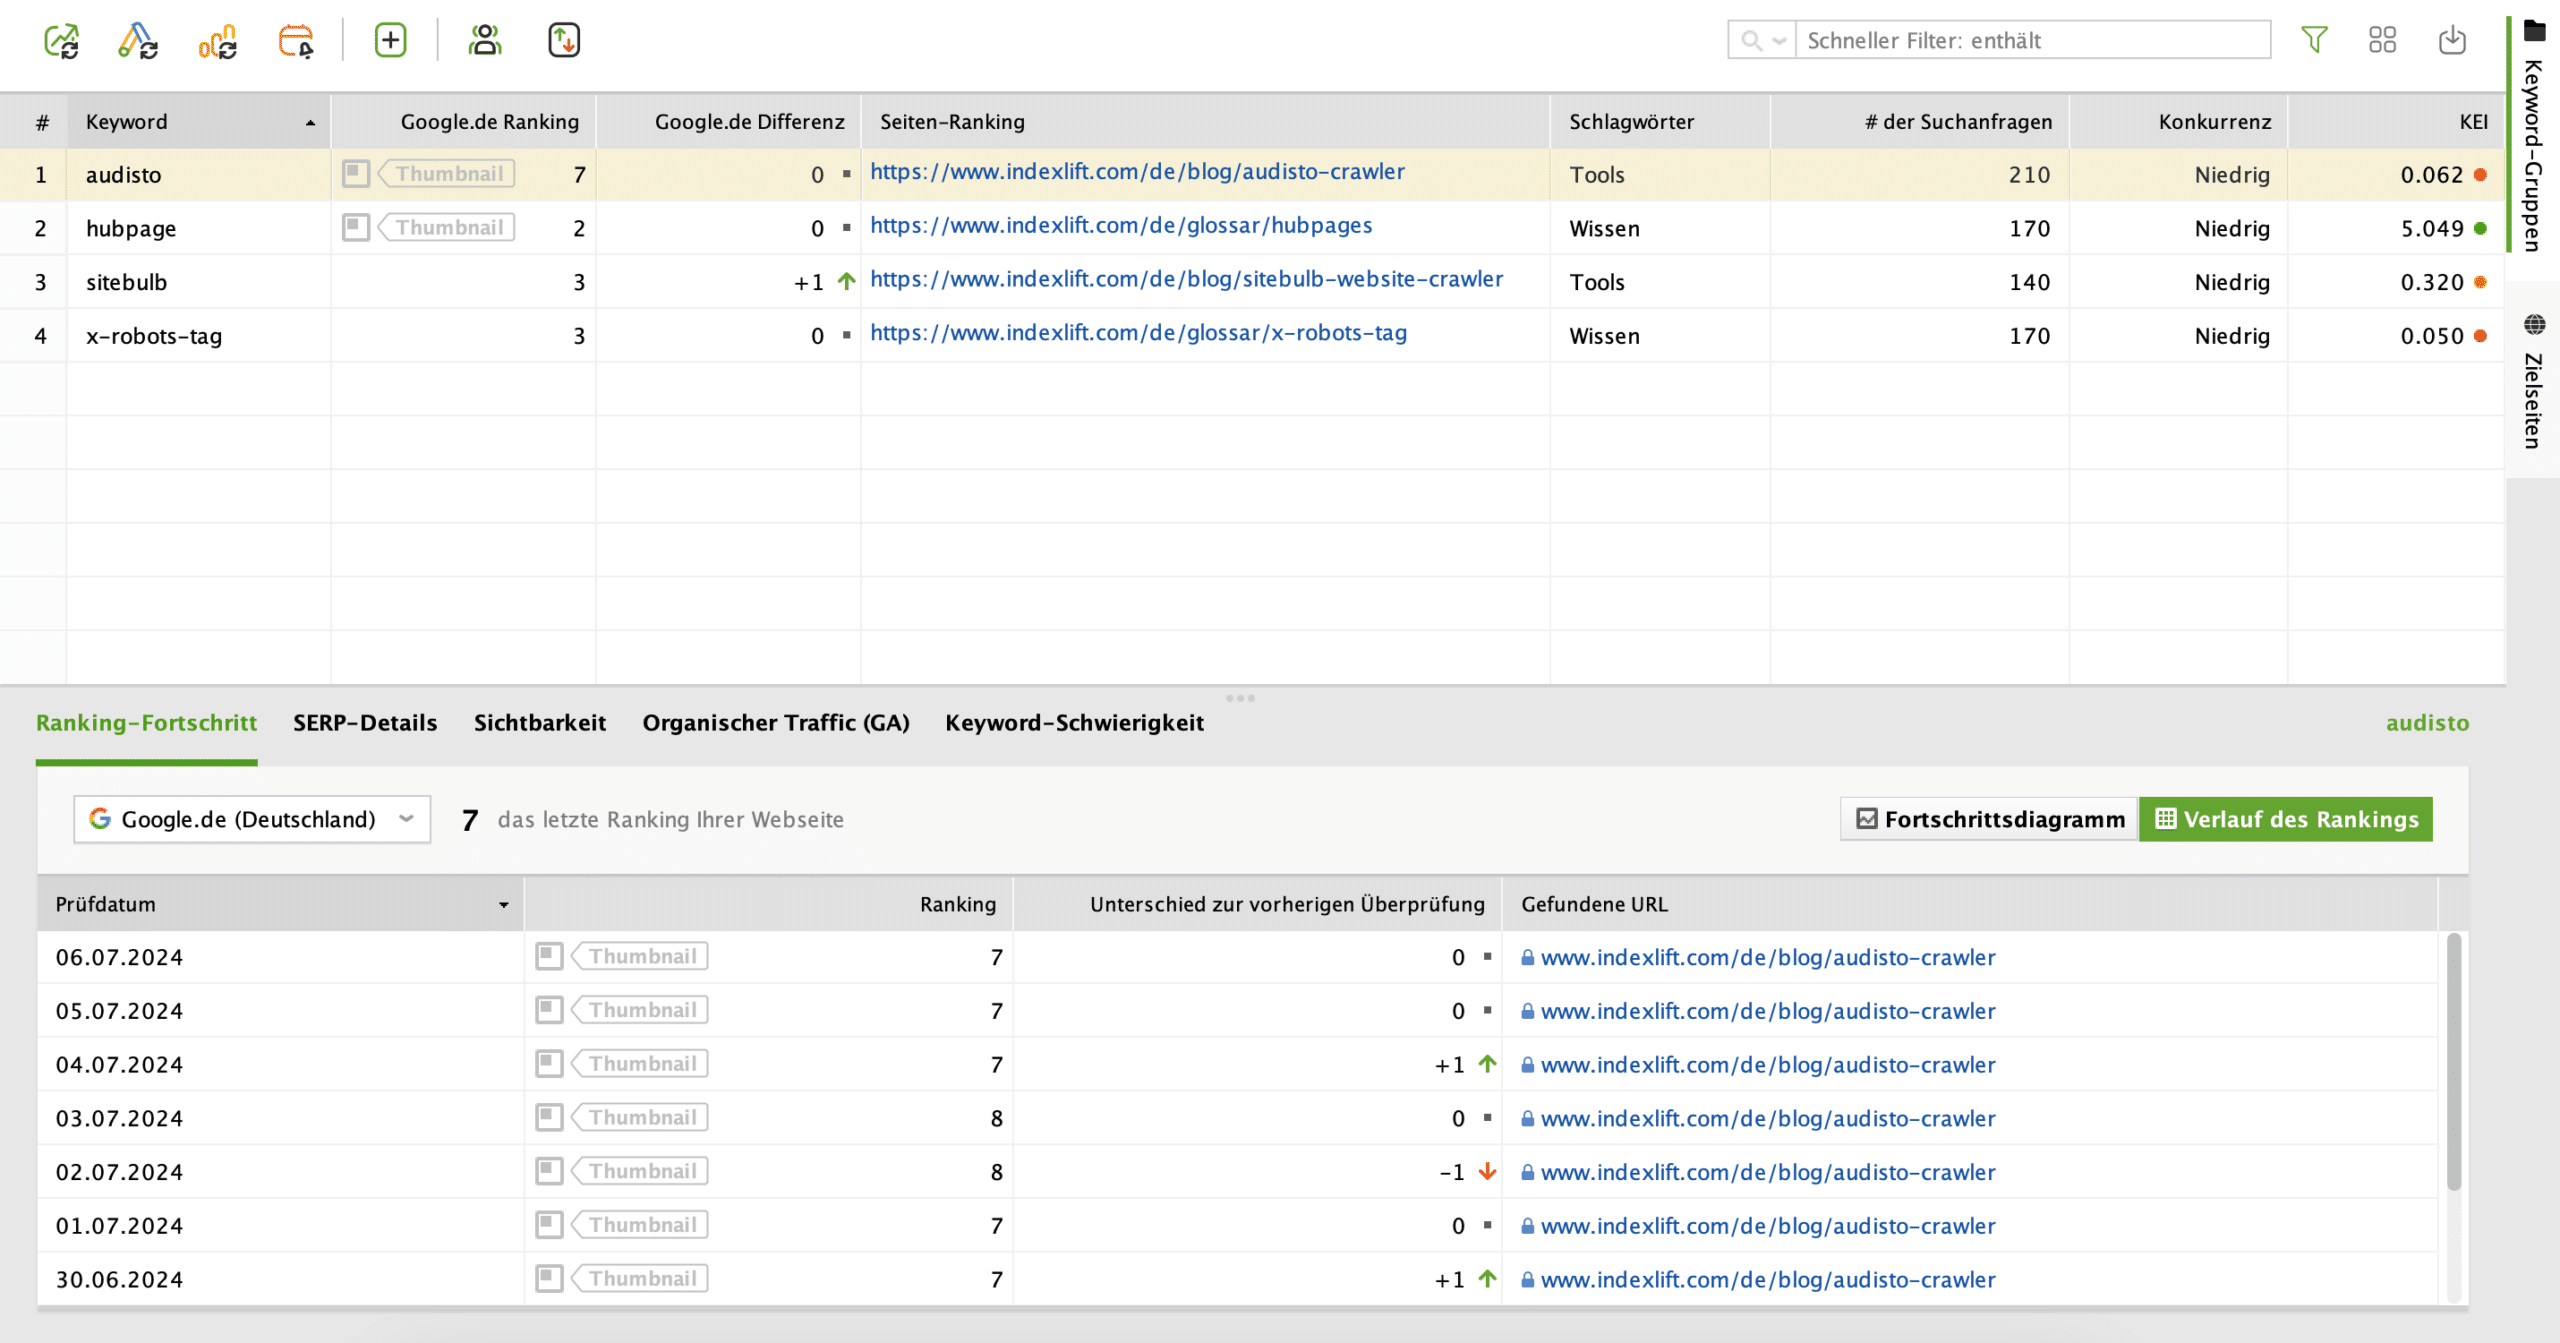Open audisto-crawler blog URL link
The image size is (2560, 1343).
pos(1137,172)
